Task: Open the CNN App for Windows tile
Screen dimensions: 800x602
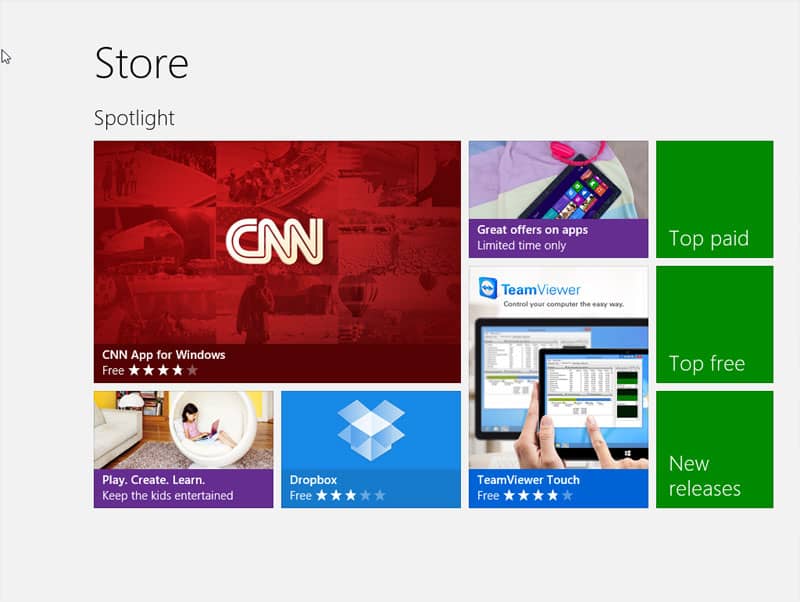Action: pyautogui.click(x=277, y=262)
